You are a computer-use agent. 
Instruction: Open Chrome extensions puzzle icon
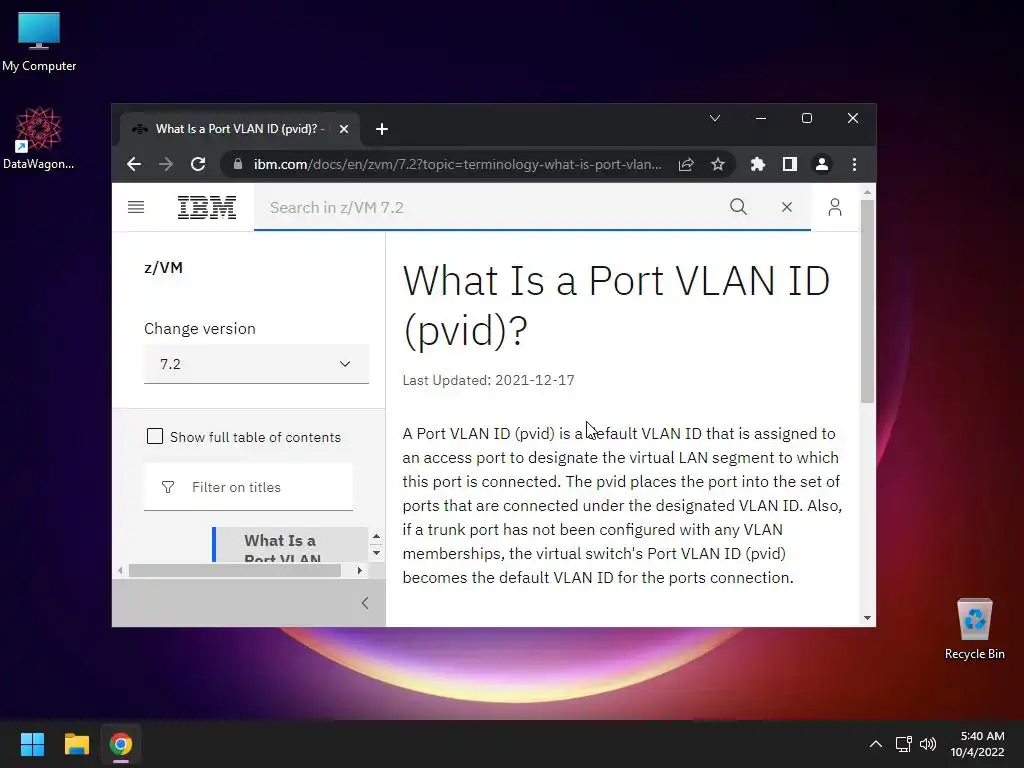coord(758,164)
